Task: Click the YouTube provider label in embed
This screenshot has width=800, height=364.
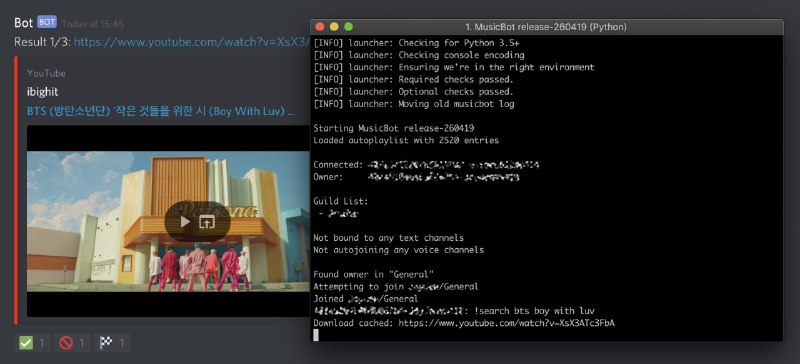Action: pyautogui.click(x=46, y=74)
